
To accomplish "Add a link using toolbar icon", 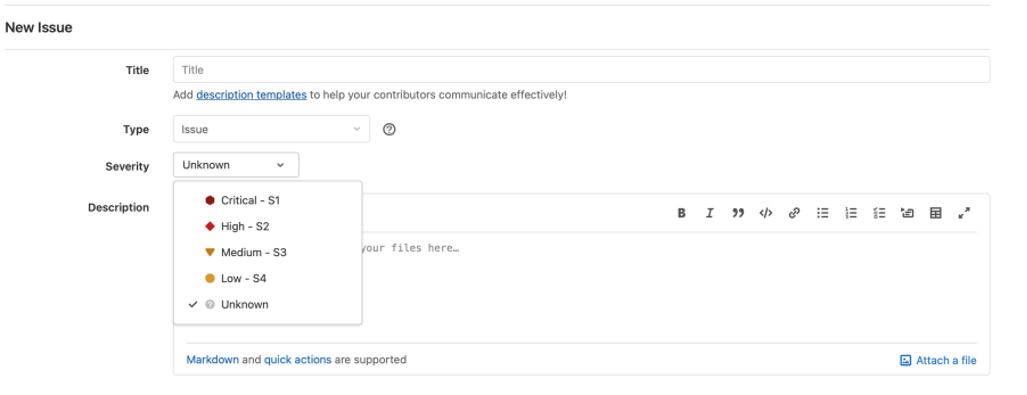I will [x=794, y=213].
